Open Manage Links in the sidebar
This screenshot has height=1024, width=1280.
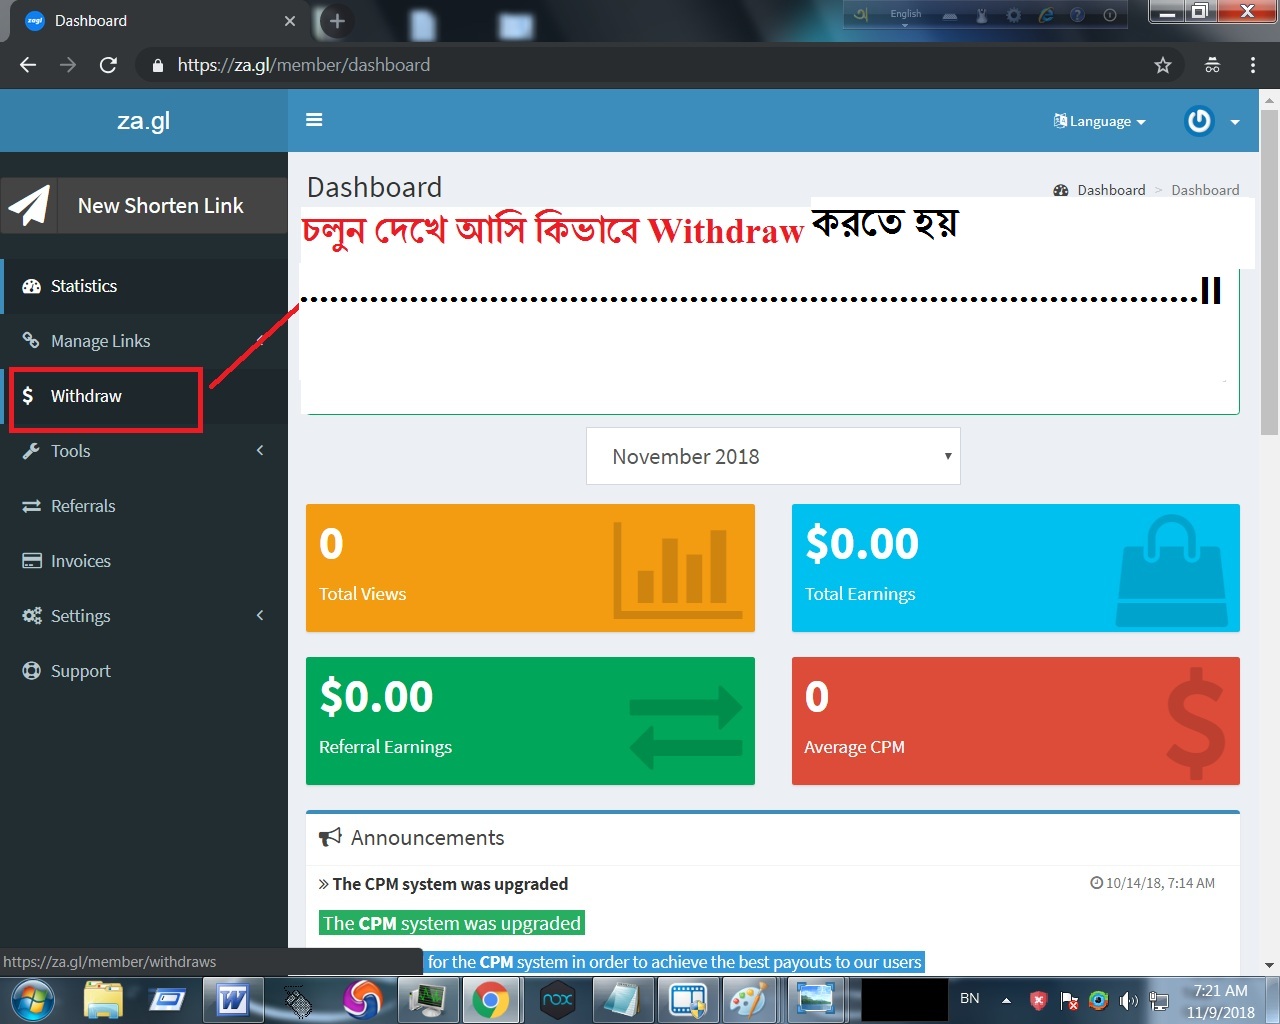pyautogui.click(x=144, y=341)
